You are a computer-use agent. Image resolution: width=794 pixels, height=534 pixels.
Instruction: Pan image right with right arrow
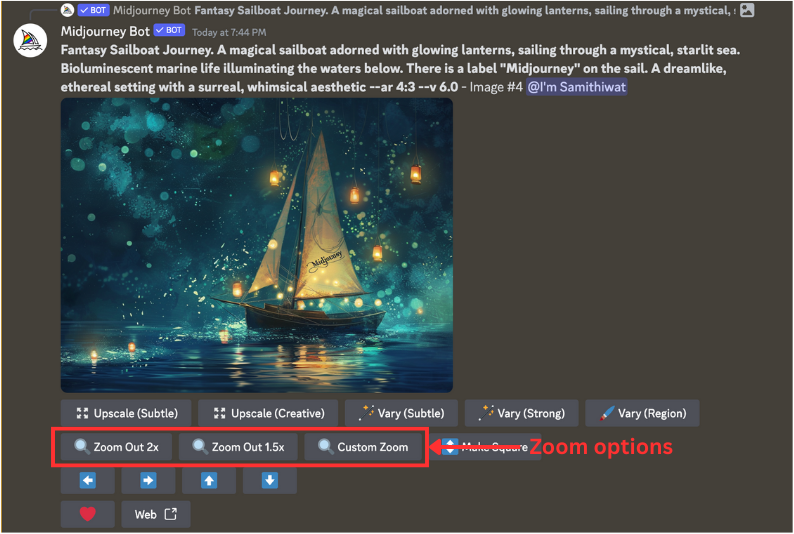148,480
